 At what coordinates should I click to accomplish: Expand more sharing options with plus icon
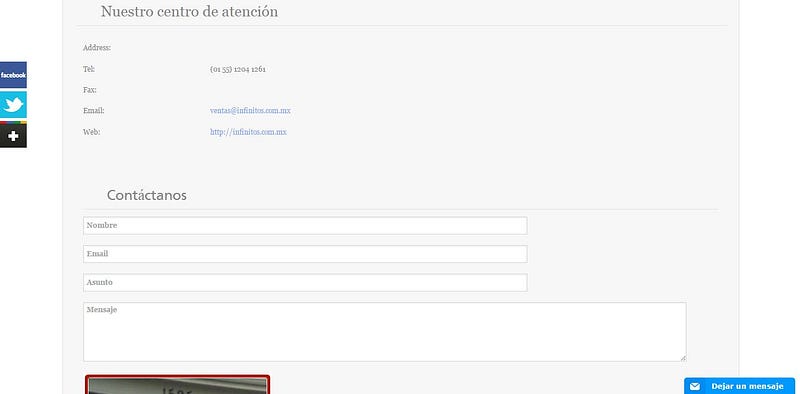(x=13, y=135)
